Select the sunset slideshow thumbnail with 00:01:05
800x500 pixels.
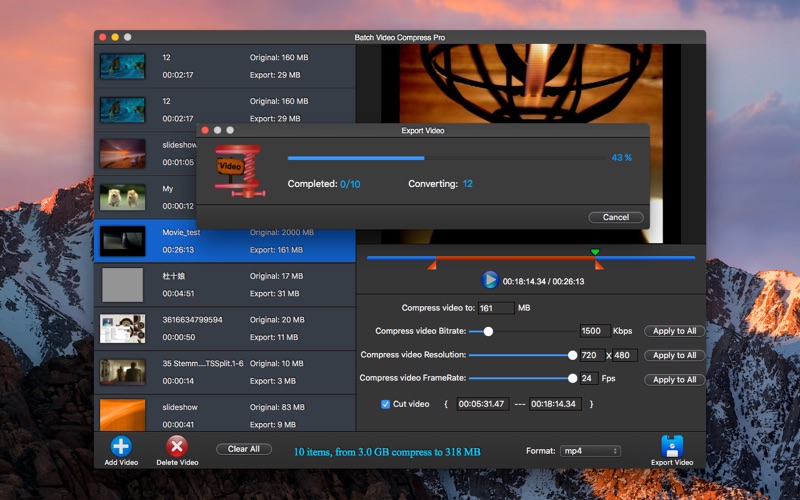pos(122,154)
